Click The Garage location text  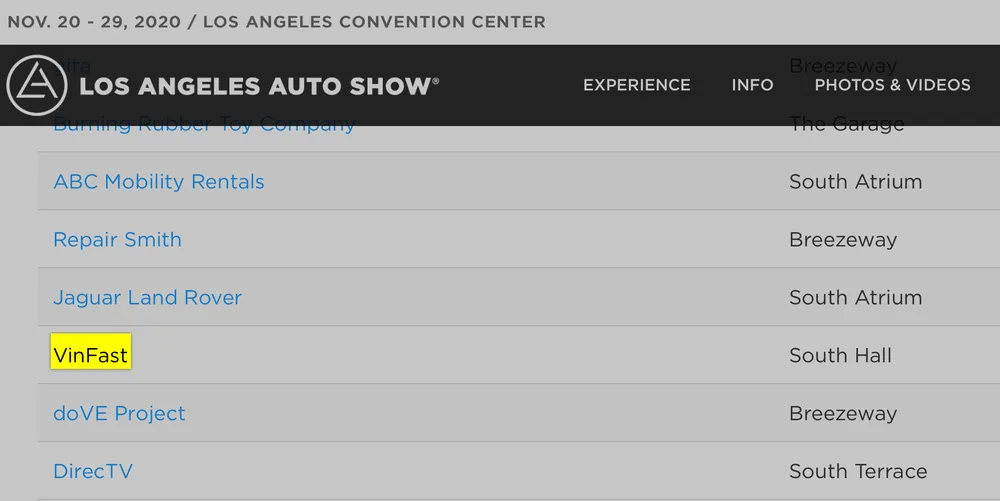tap(846, 130)
